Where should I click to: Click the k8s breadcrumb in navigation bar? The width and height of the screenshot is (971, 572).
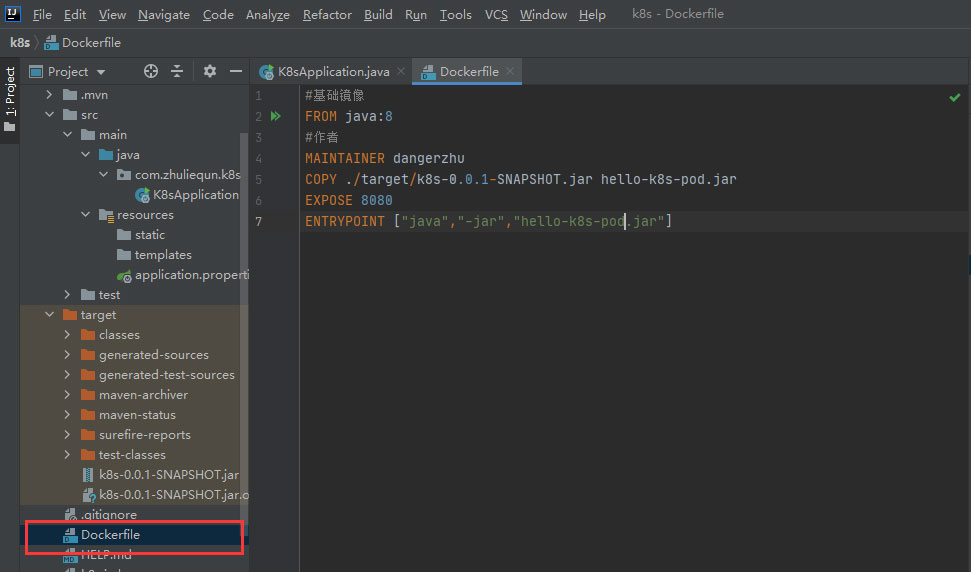pos(19,42)
